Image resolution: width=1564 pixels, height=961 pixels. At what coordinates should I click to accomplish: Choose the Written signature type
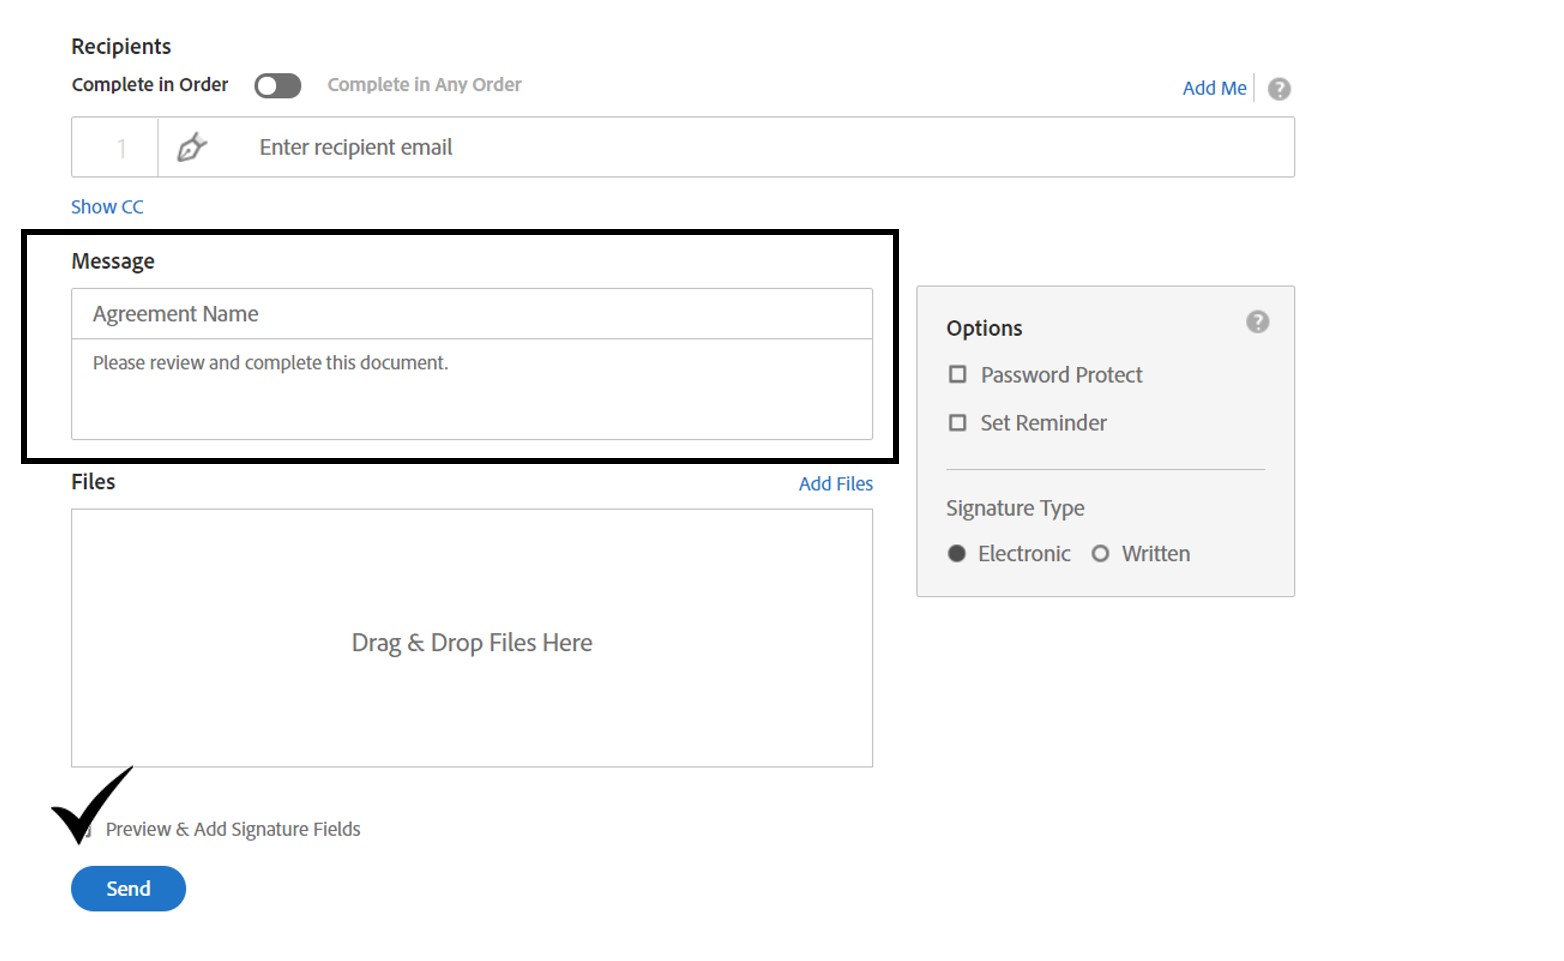pos(1100,554)
